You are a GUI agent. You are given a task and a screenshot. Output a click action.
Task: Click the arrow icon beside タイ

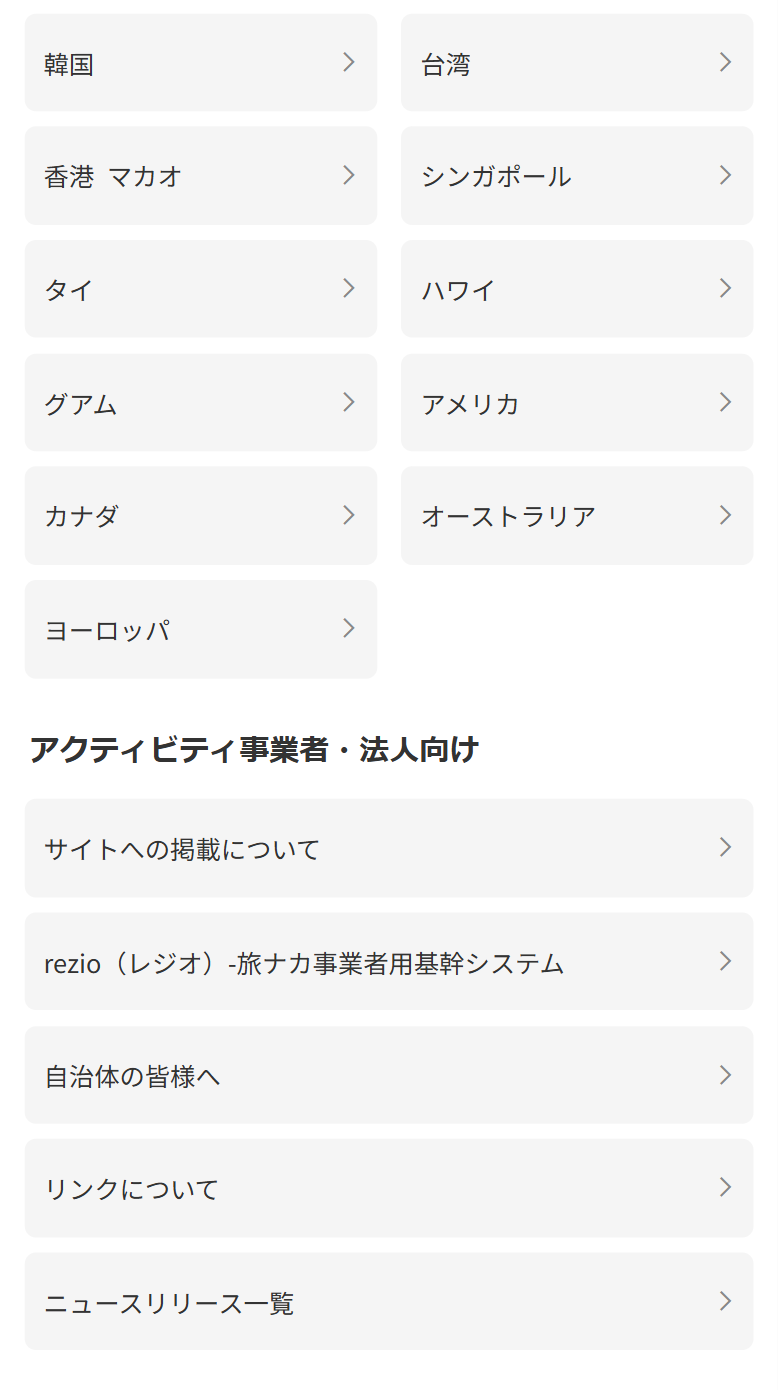349,289
